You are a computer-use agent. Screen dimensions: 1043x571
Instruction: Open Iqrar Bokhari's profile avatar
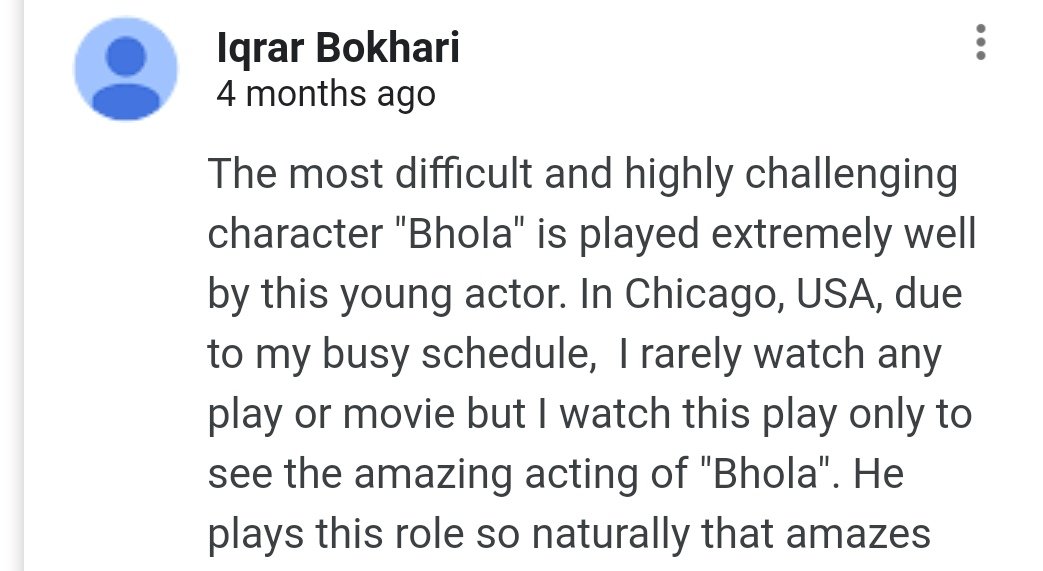pos(126,69)
